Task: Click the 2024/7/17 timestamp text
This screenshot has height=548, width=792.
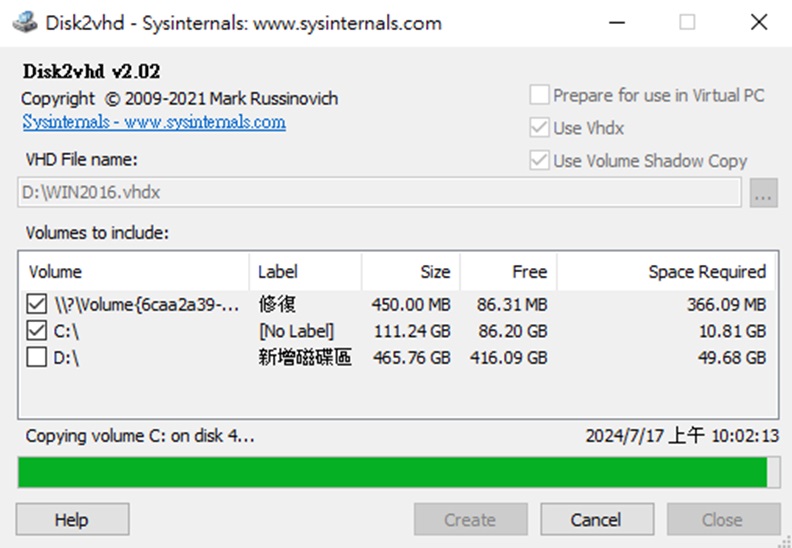Action: coord(682,436)
